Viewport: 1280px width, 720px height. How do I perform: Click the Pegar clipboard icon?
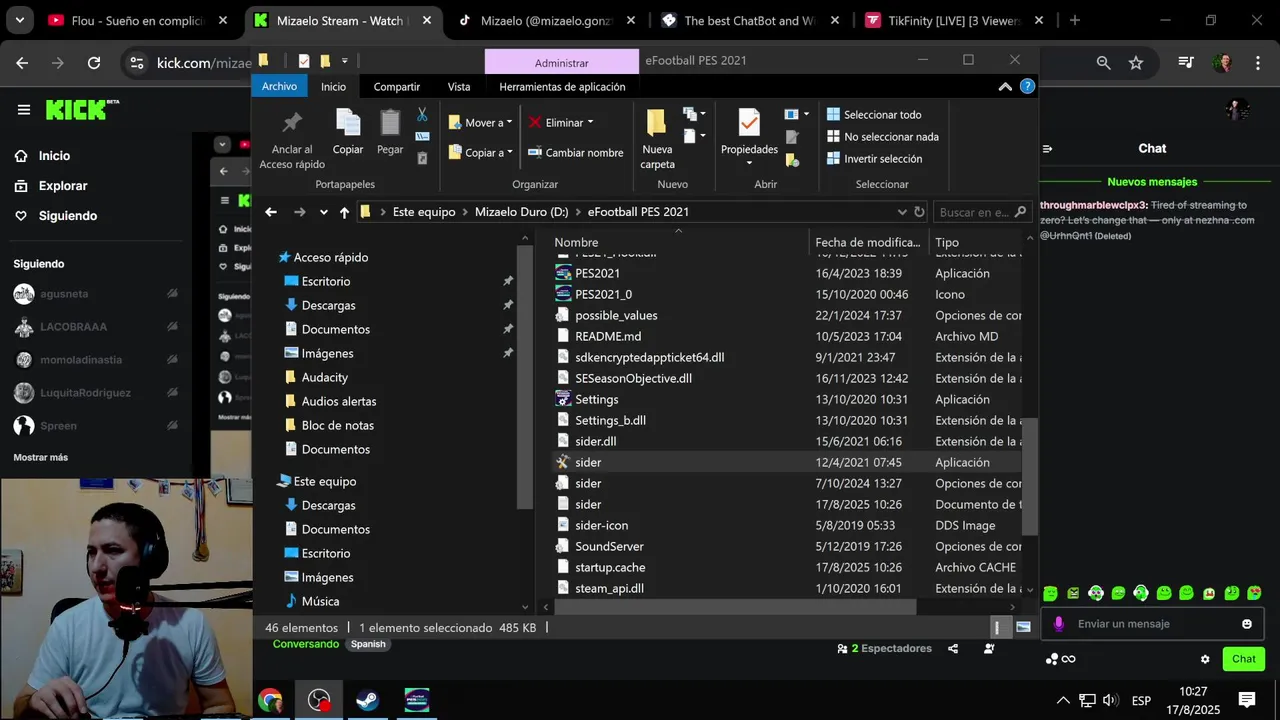point(390,123)
